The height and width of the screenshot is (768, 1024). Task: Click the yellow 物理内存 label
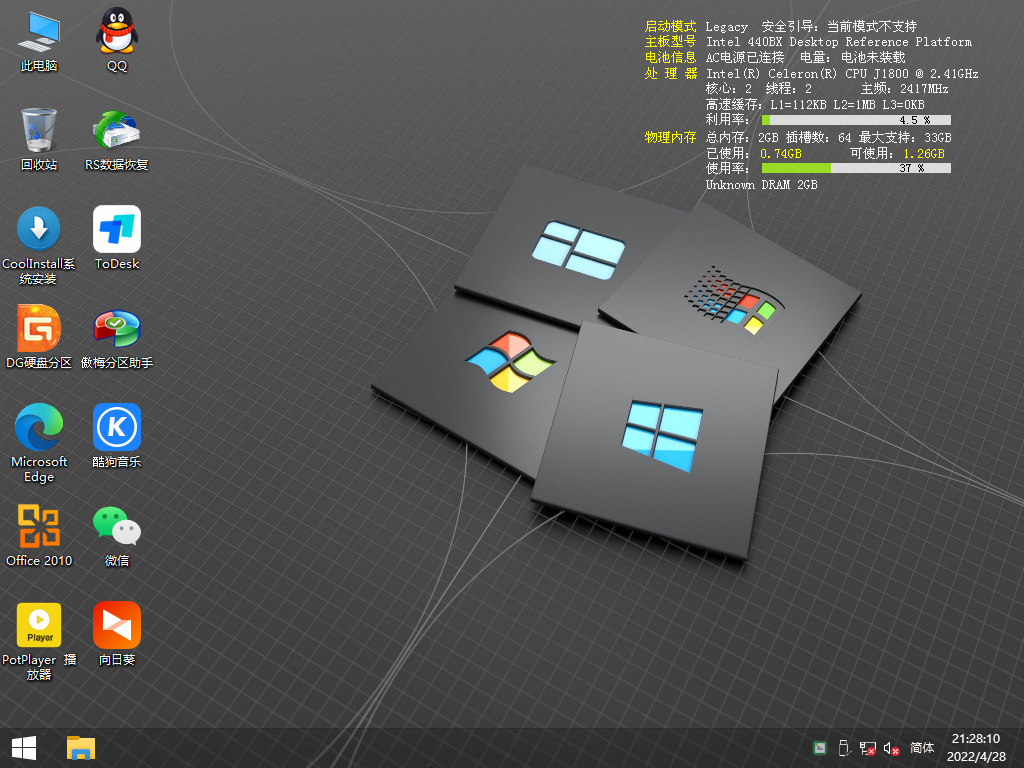pos(670,138)
